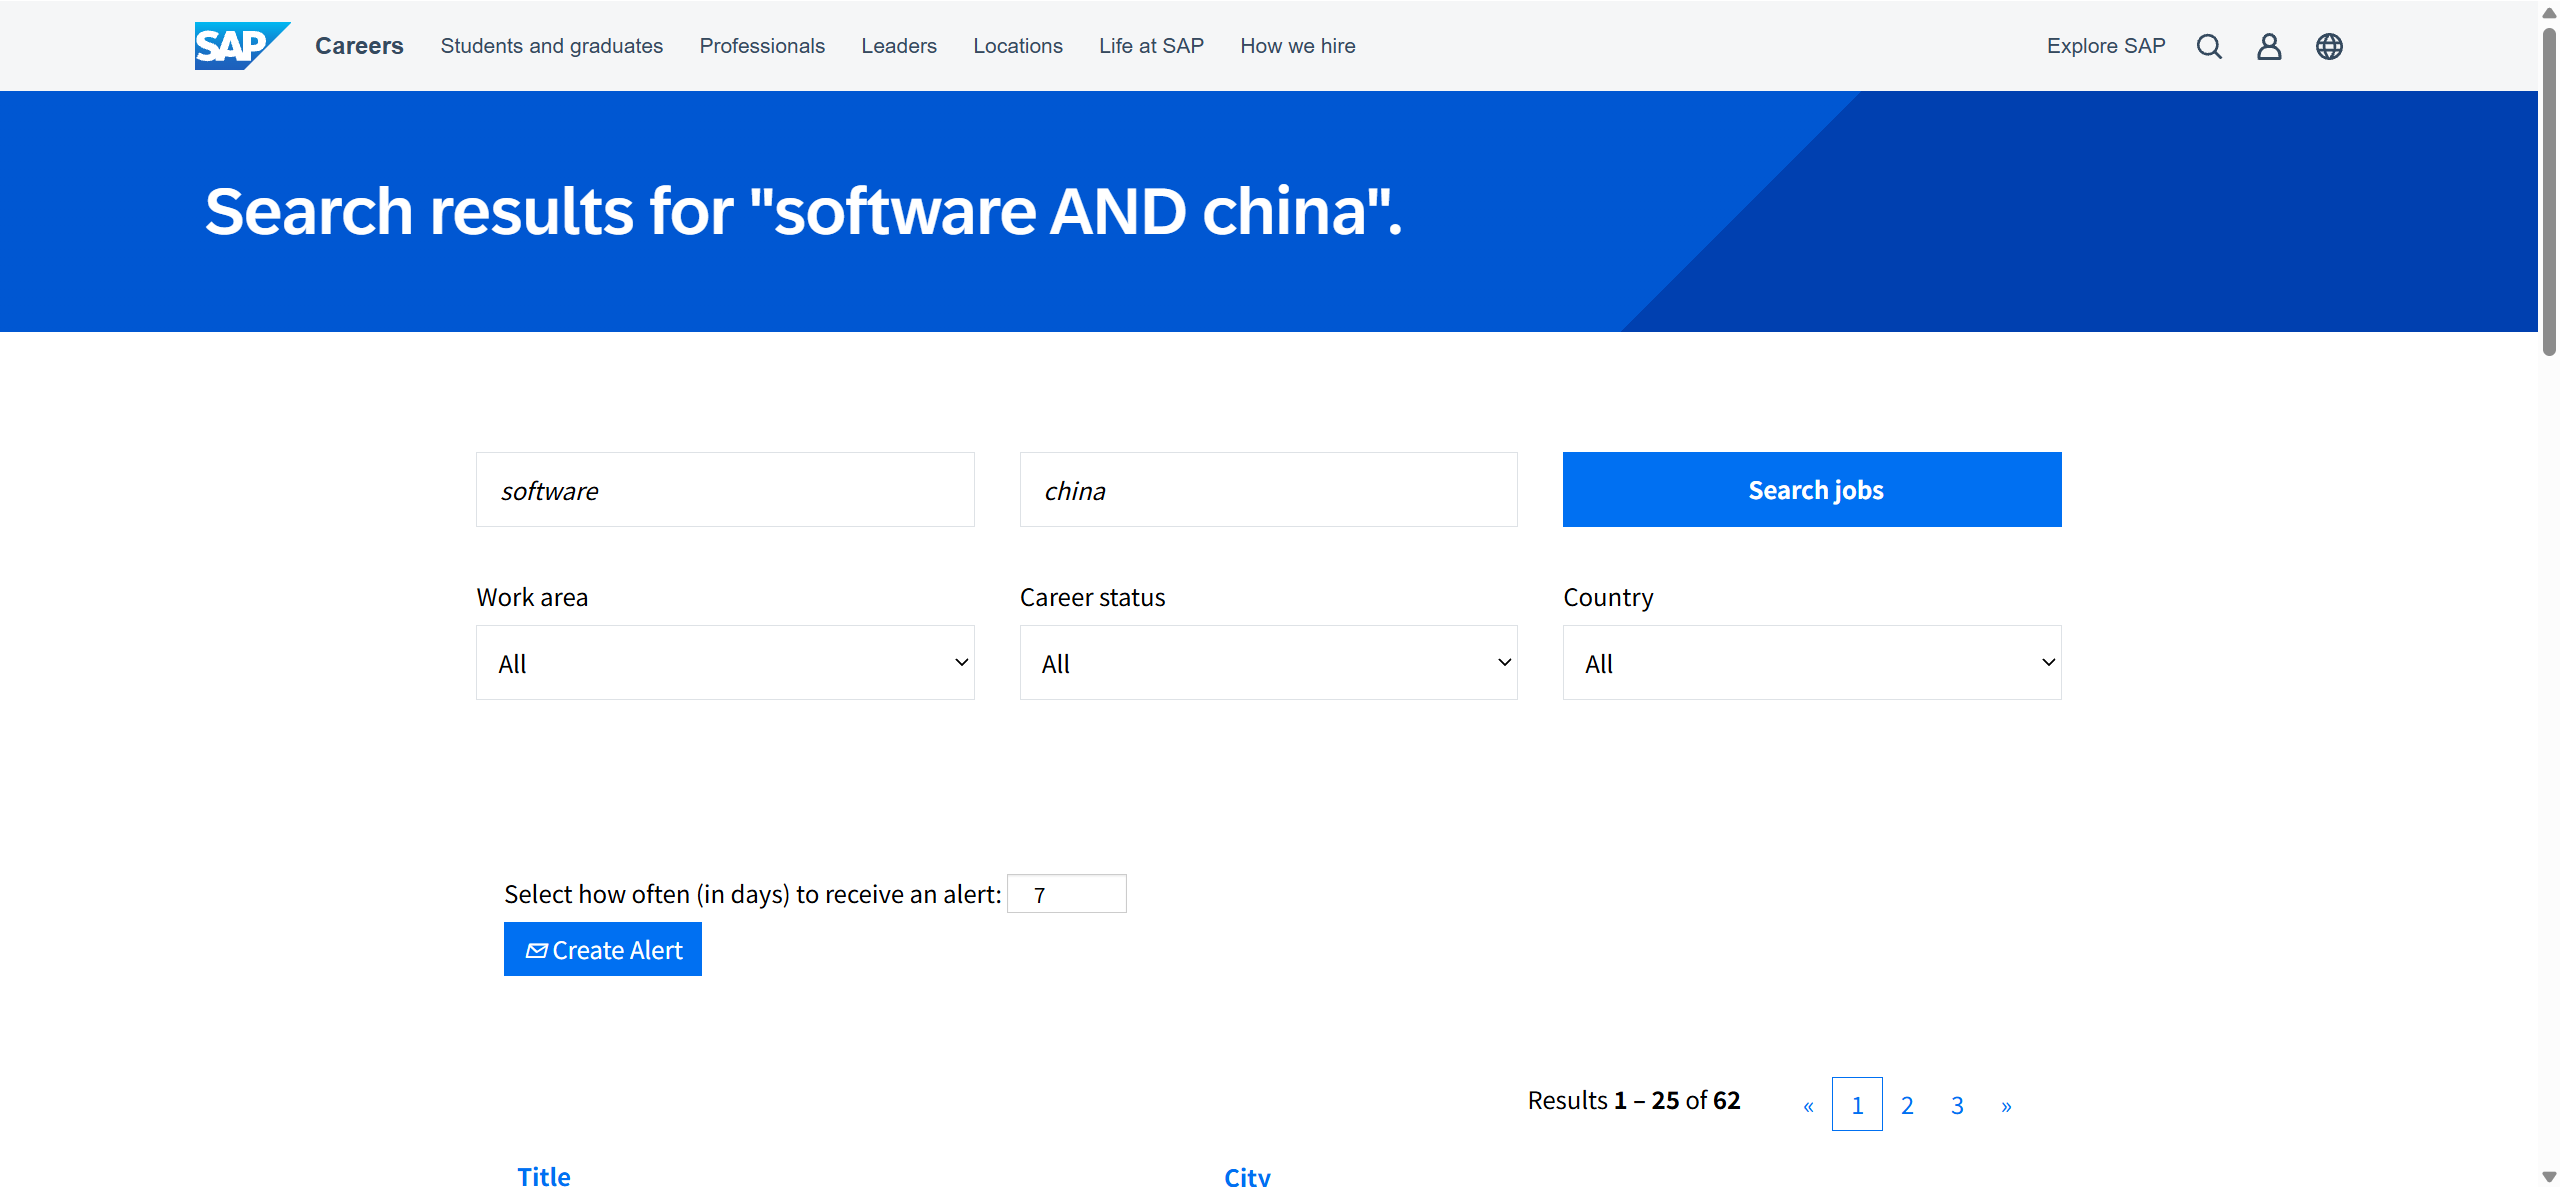The height and width of the screenshot is (1187, 2560).
Task: Open the Career status dropdown
Action: pyautogui.click(x=1268, y=663)
